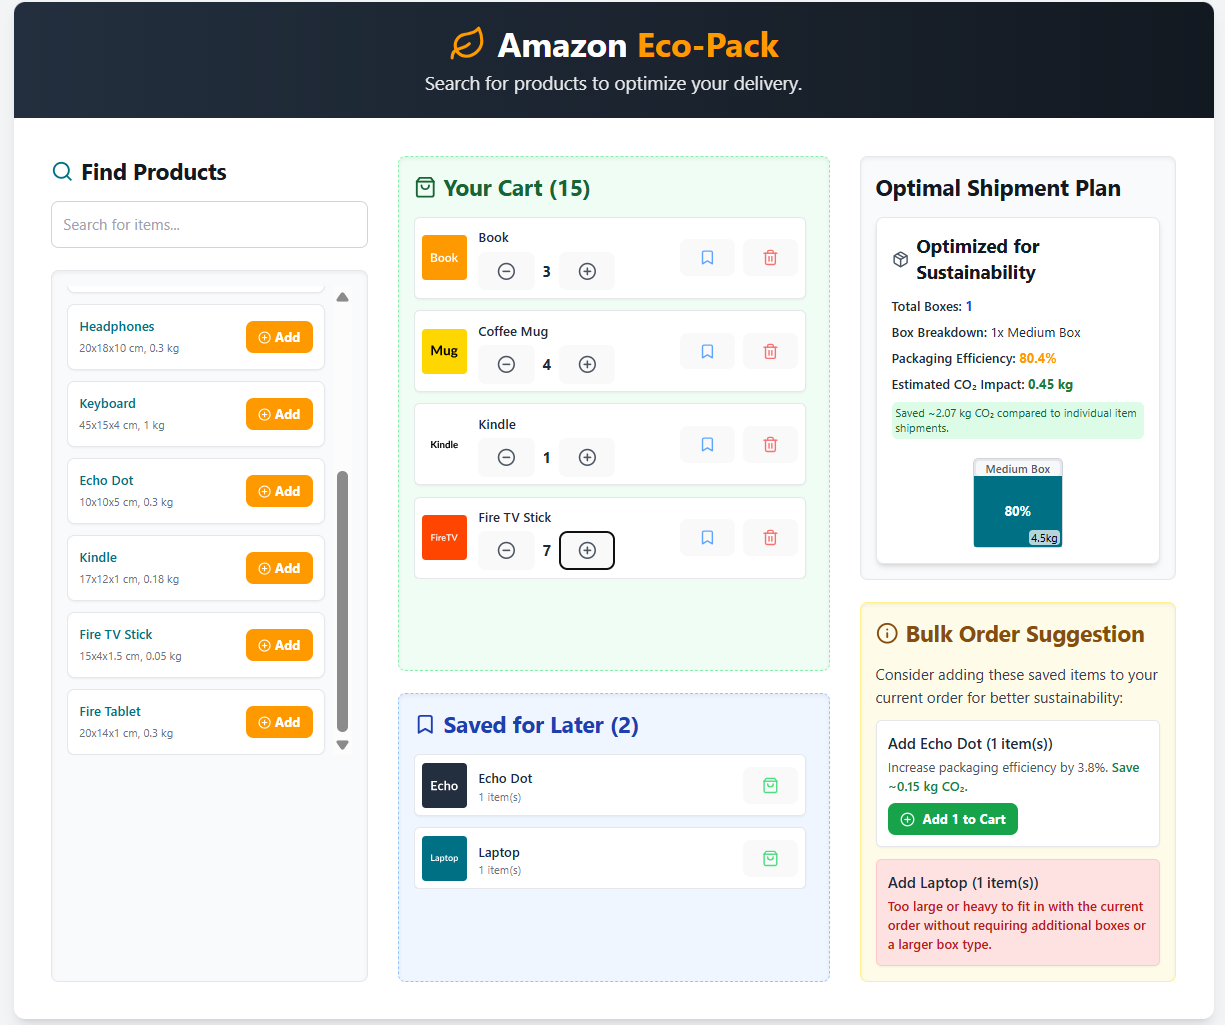
Task: Click Total Boxes: 1 text
Action: 932,307
